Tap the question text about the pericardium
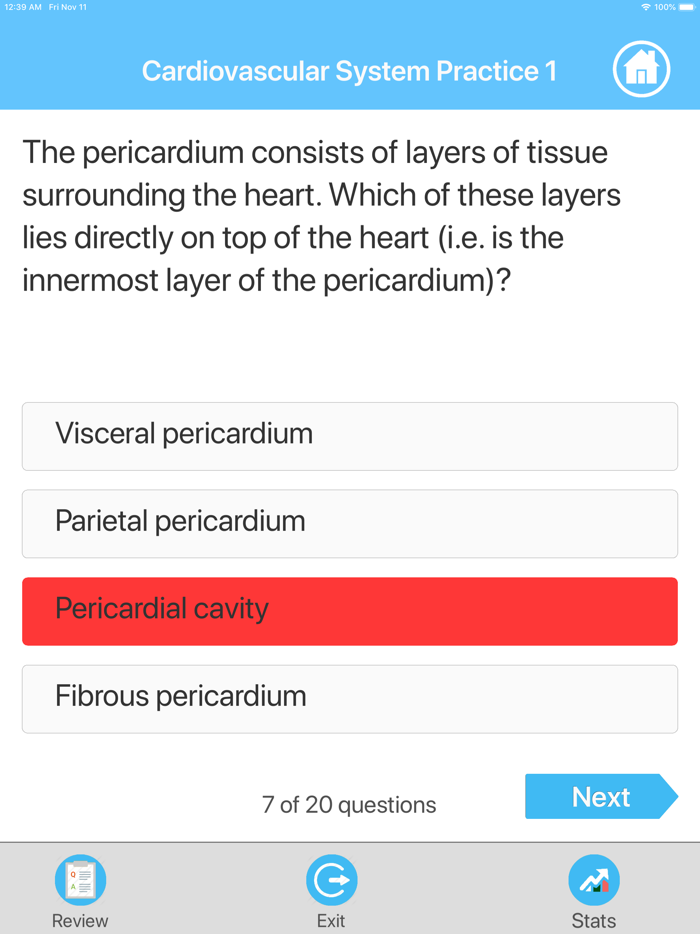Image resolution: width=700 pixels, height=934 pixels. coord(320,216)
